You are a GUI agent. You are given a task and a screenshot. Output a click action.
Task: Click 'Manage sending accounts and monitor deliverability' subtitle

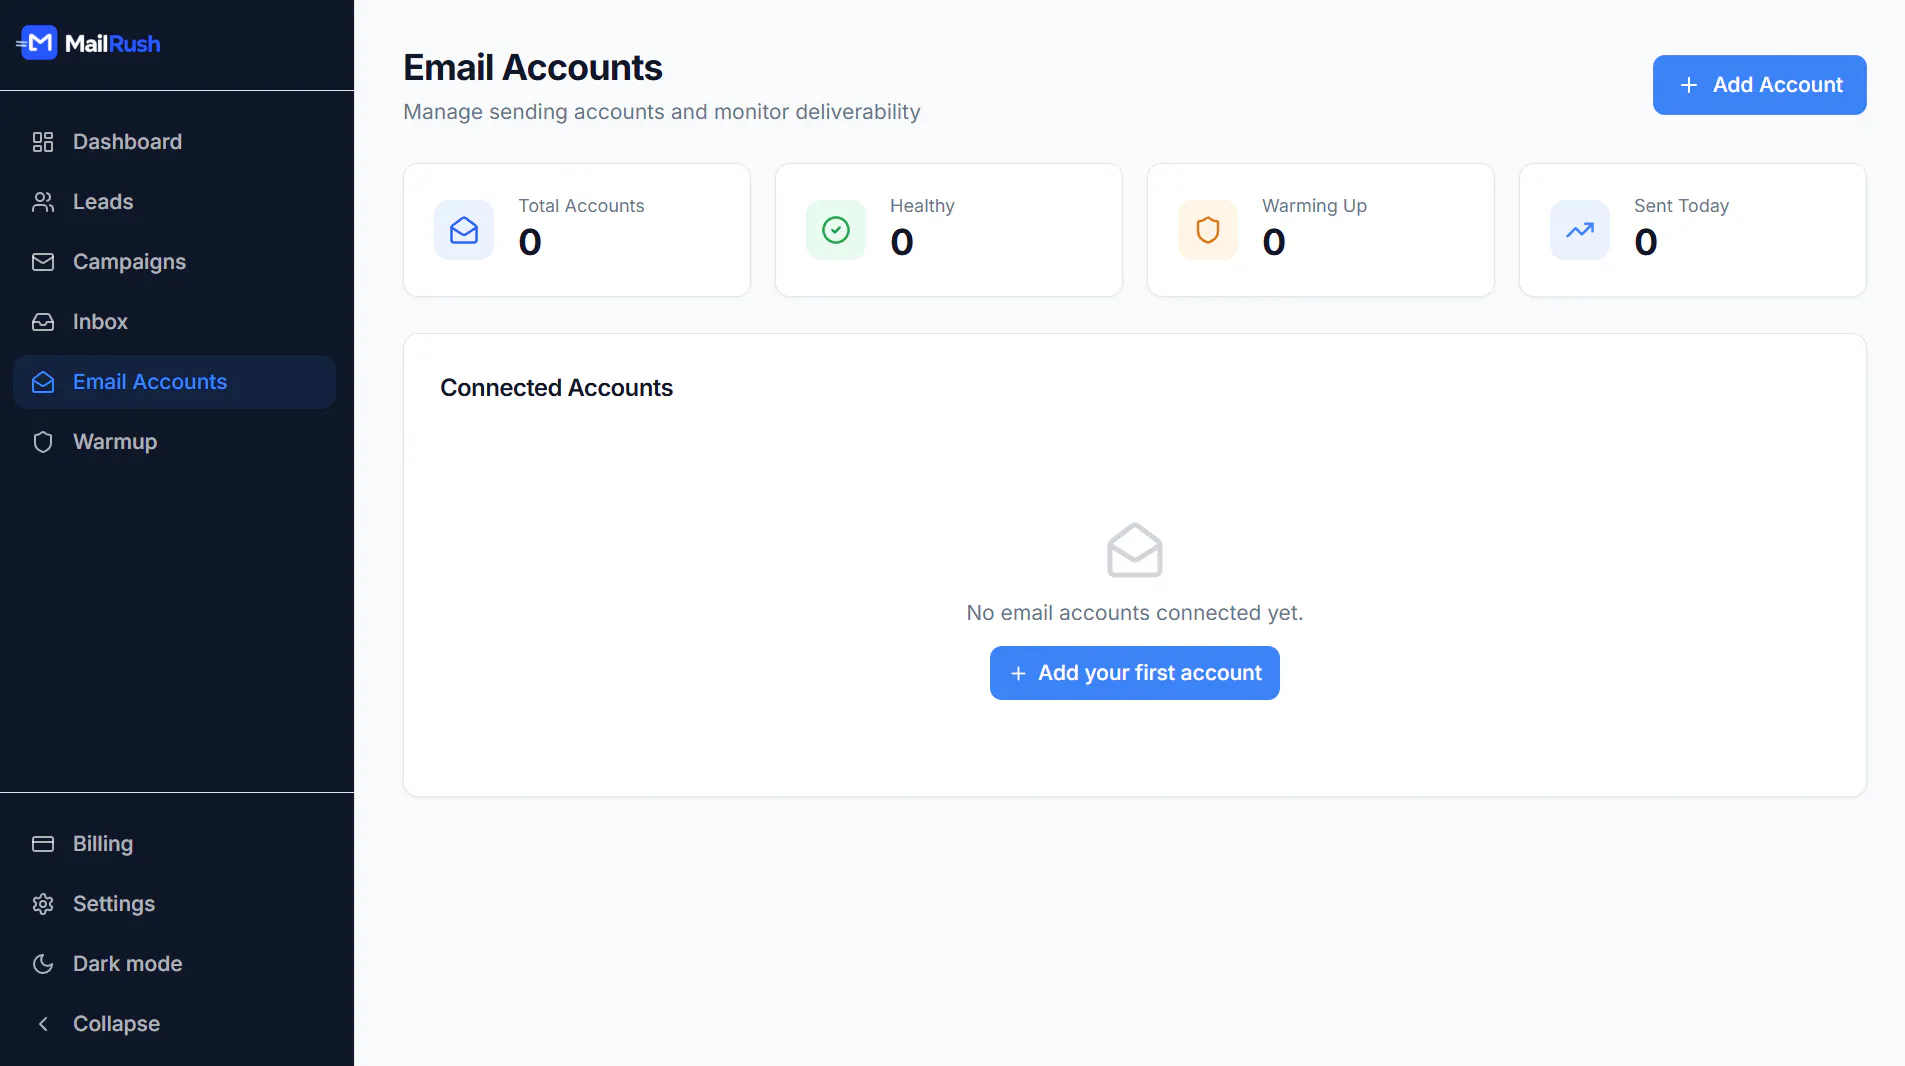(662, 112)
